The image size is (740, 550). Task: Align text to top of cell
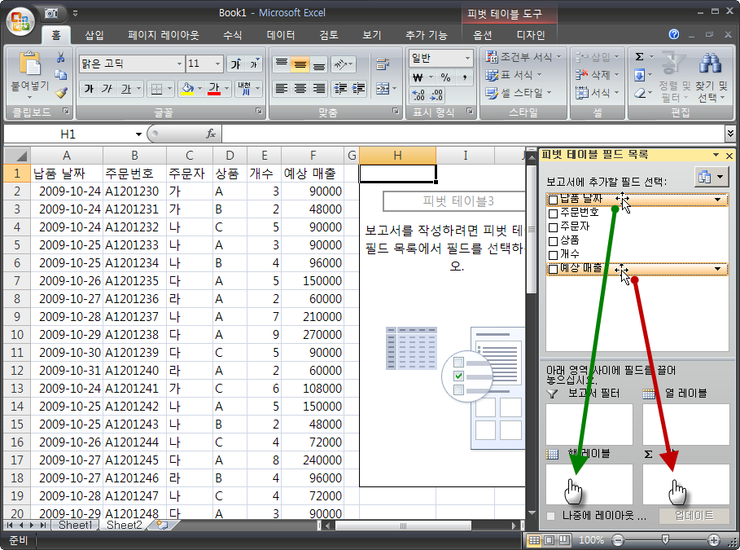[281, 64]
